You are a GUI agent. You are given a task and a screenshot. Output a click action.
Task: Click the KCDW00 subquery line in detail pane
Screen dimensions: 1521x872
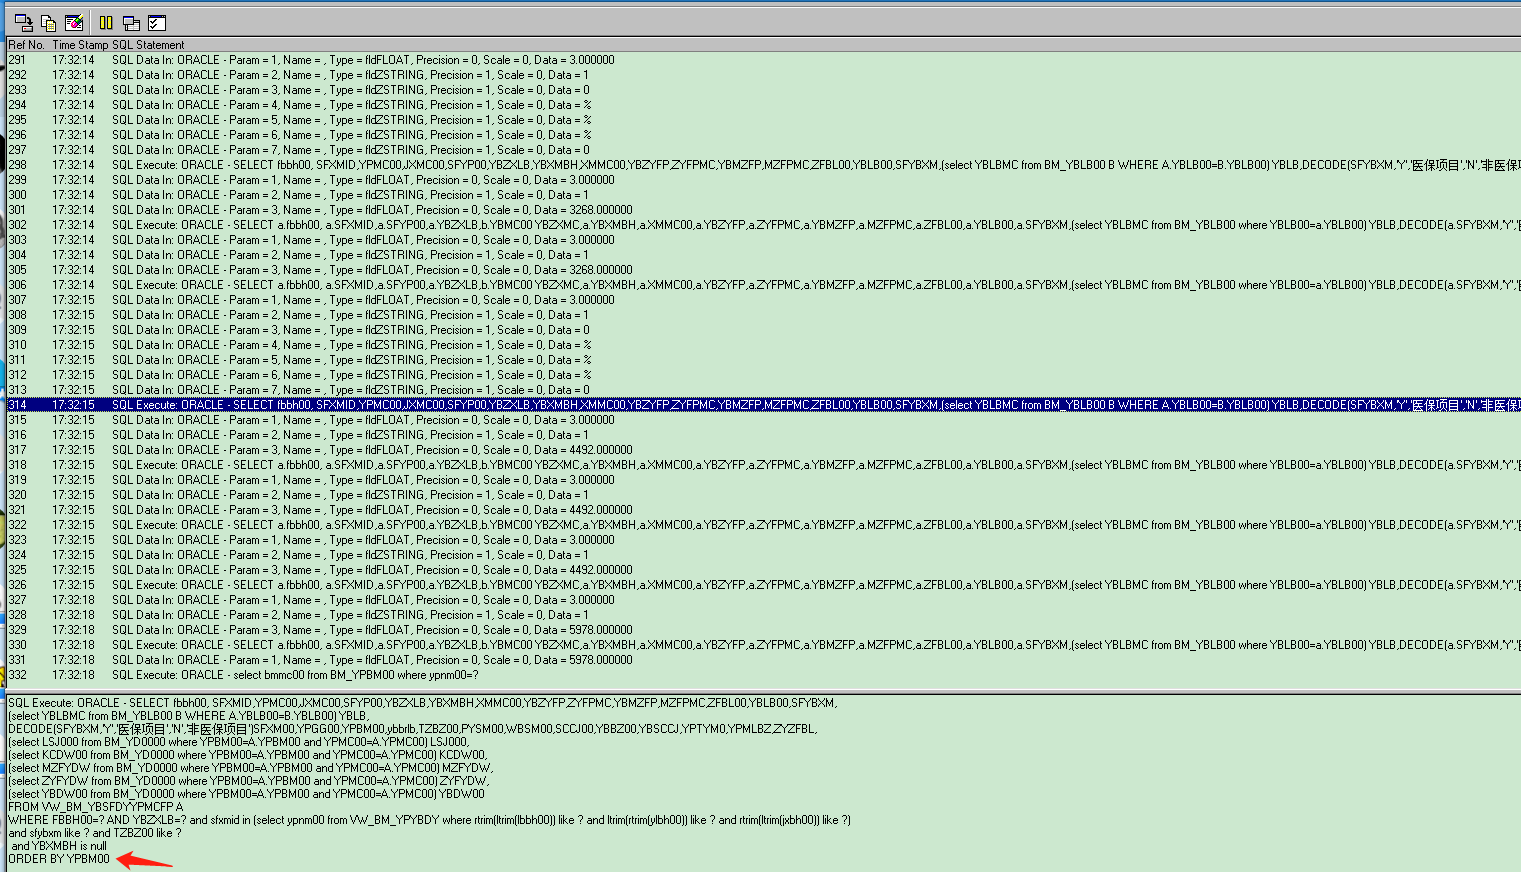pos(248,755)
